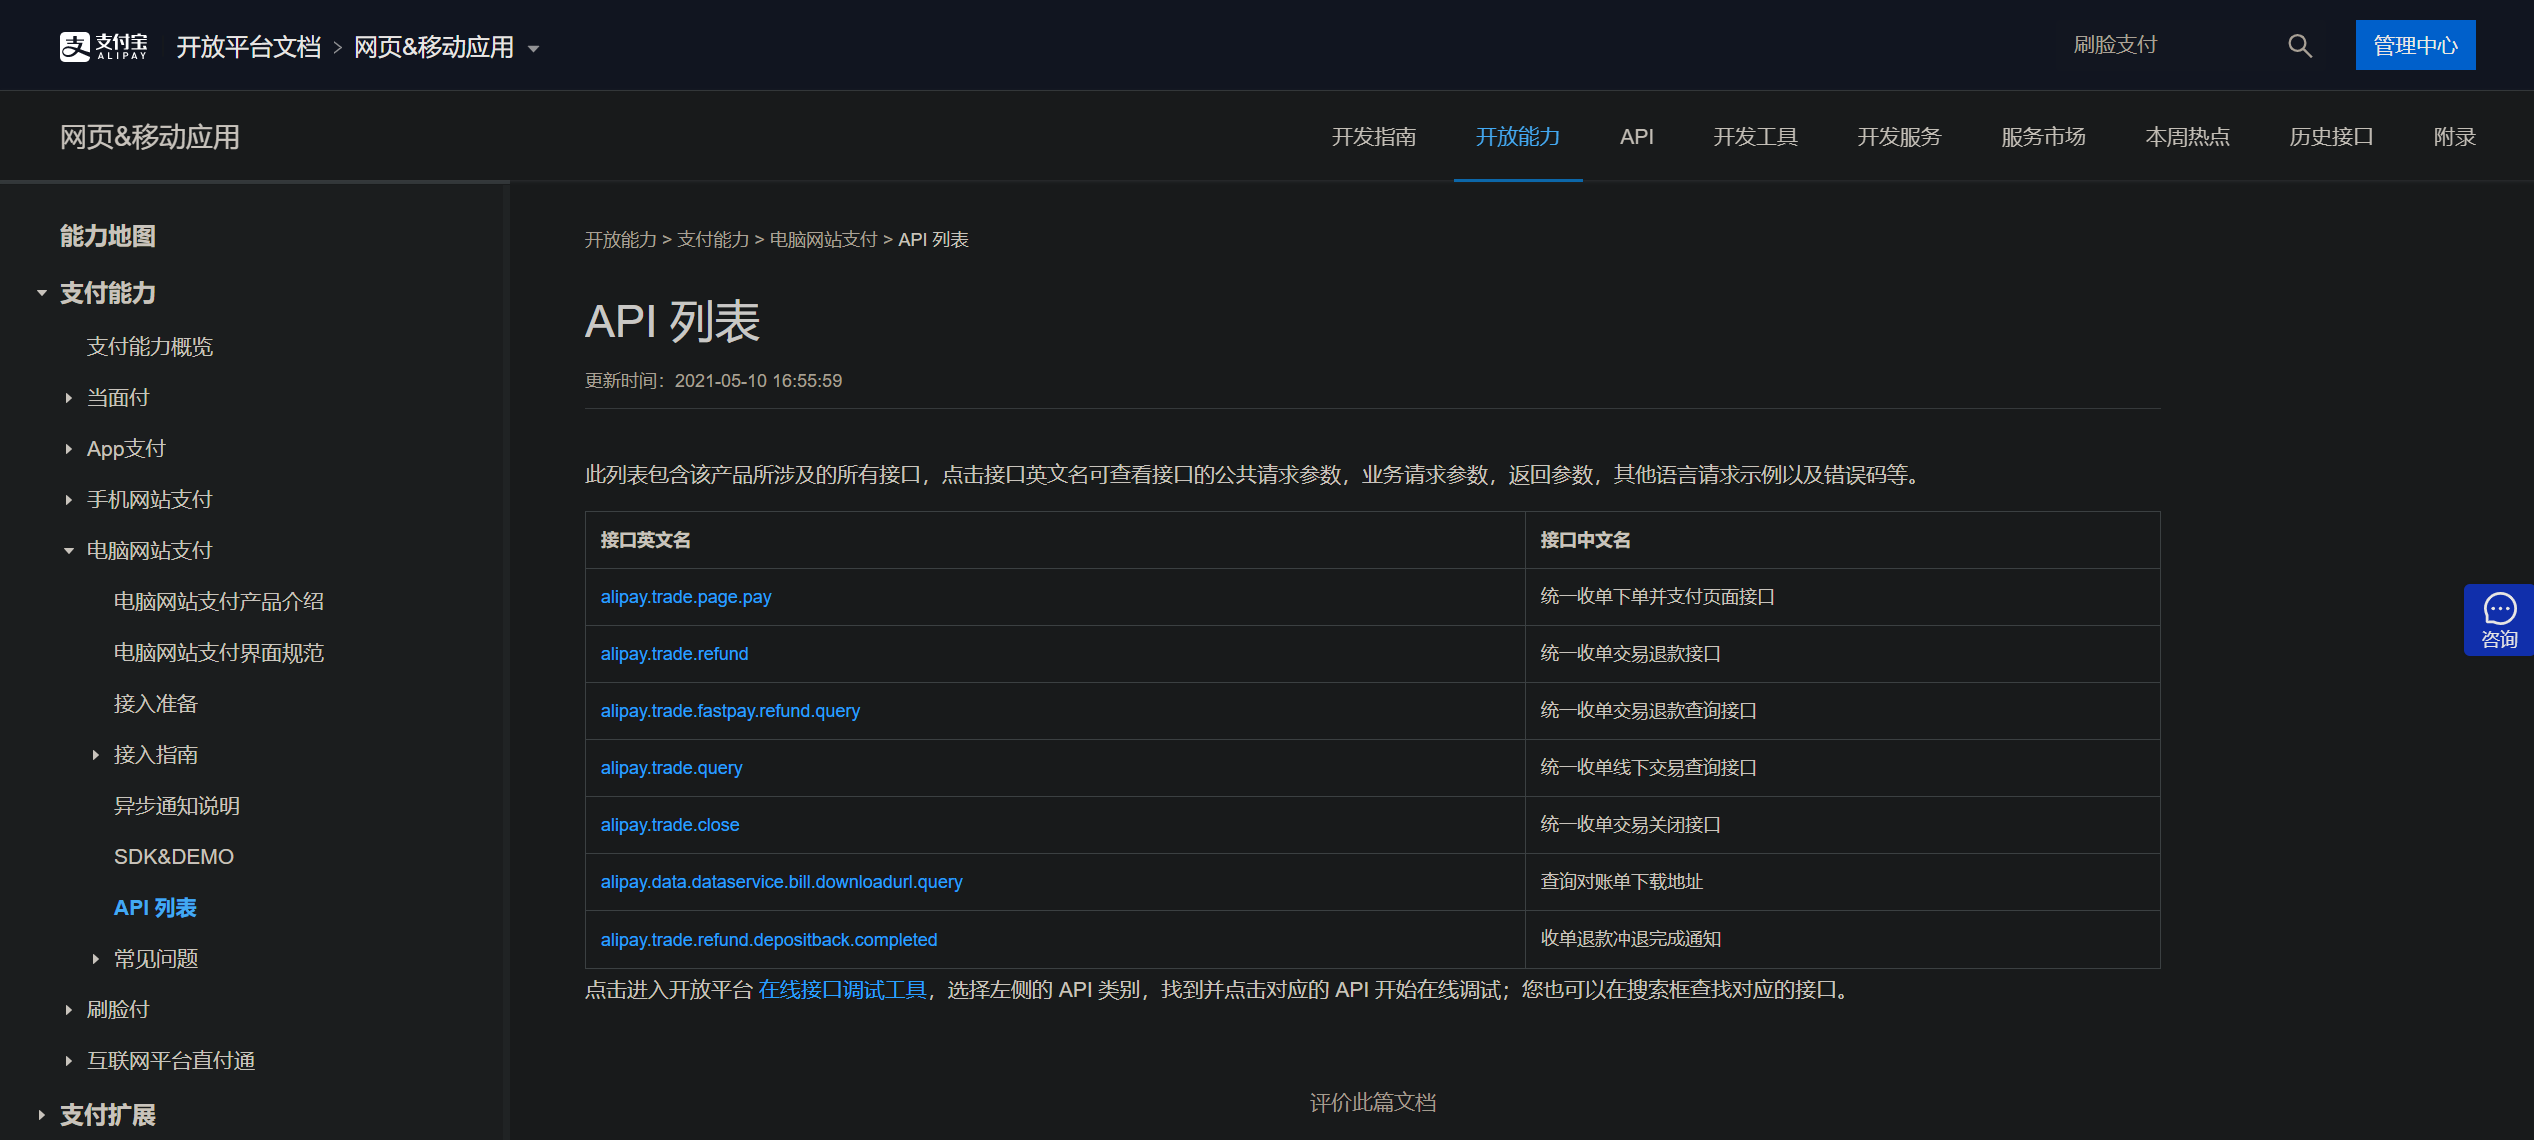Viewport: 2534px width, 1140px height.
Task: Open the 历史接口 tab
Action: point(2331,136)
